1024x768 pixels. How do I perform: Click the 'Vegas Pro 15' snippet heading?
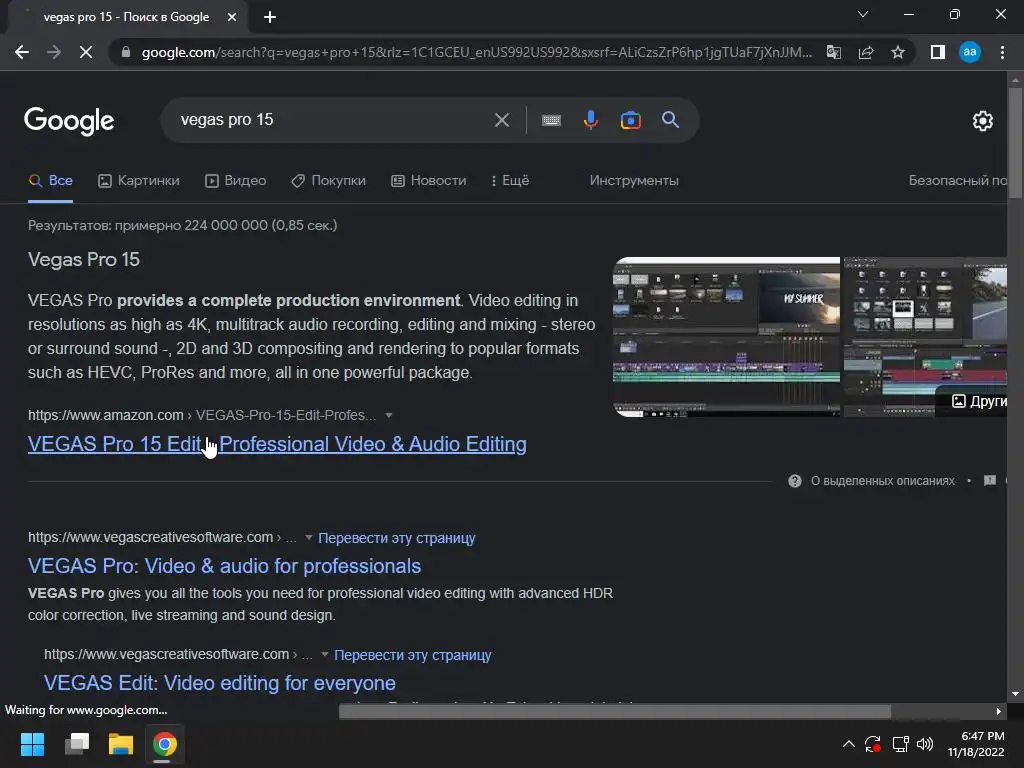point(84,260)
